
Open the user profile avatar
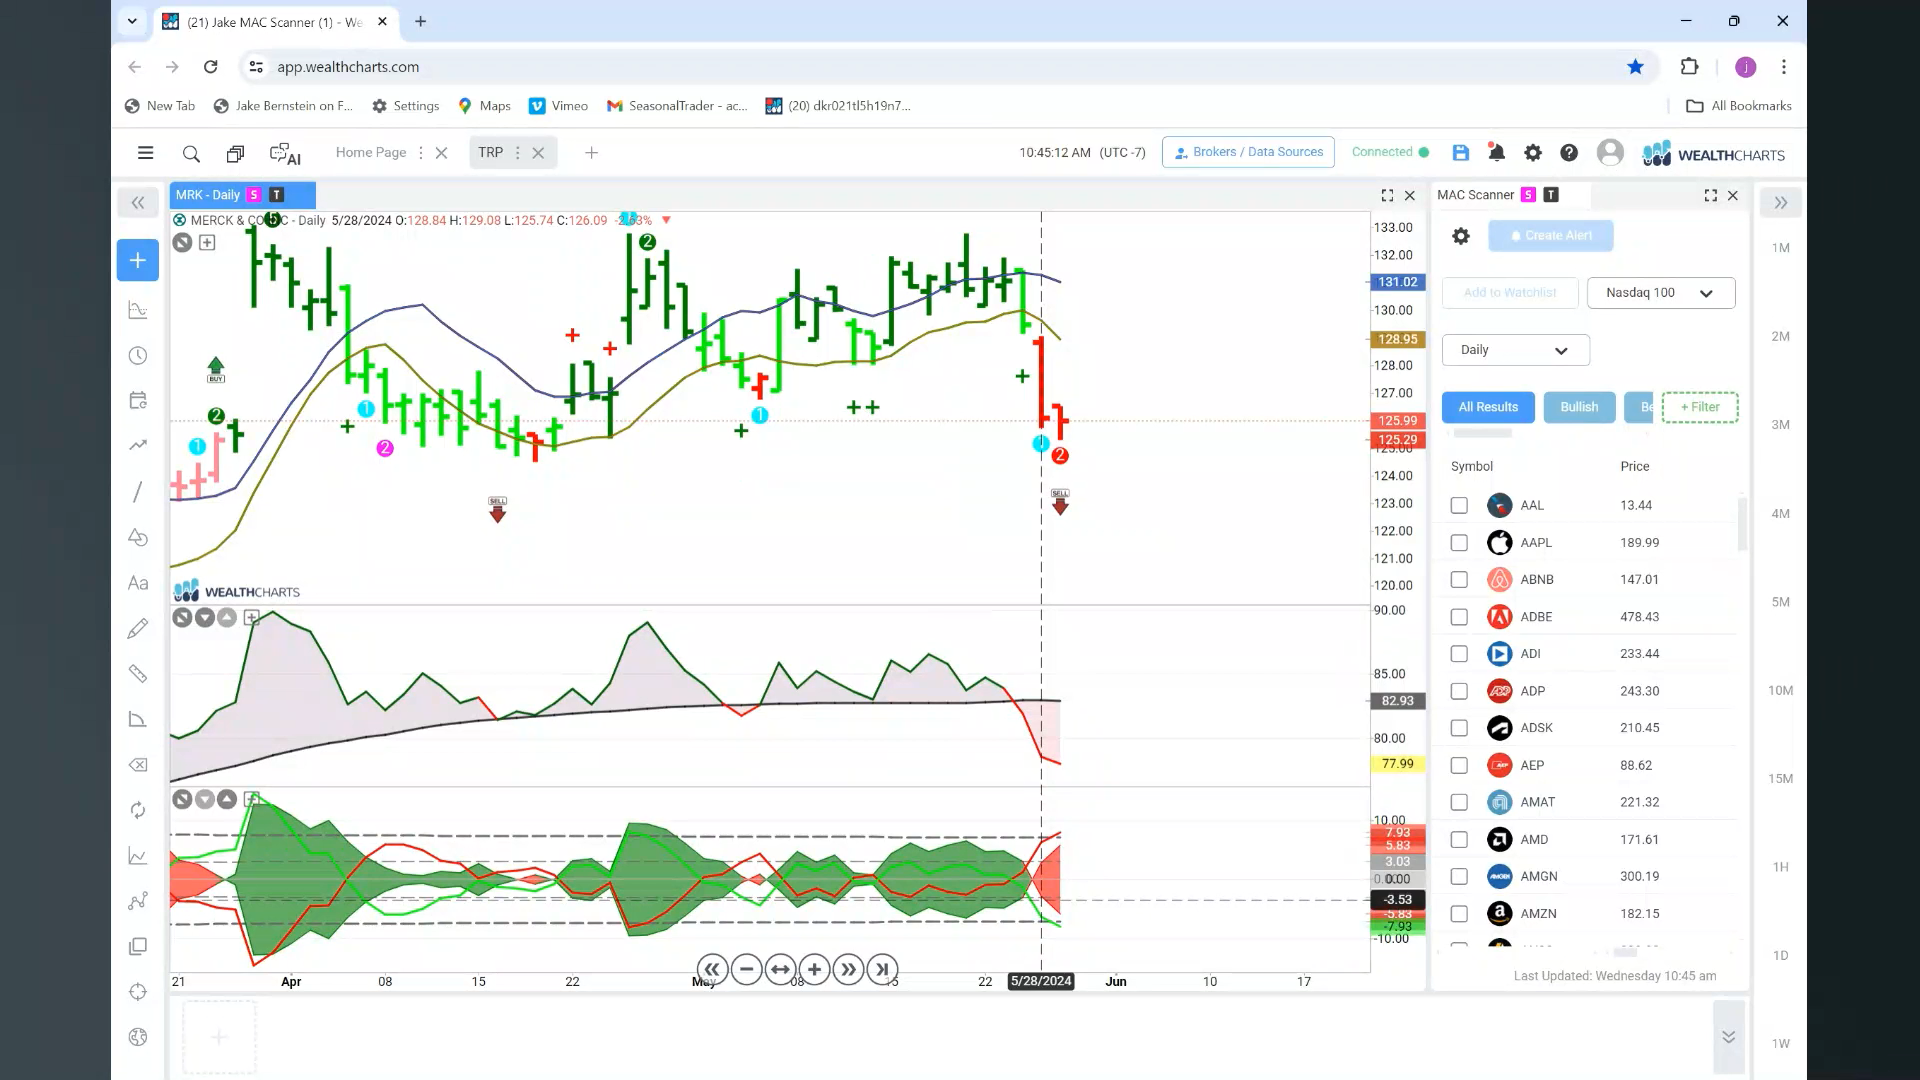tap(1610, 152)
